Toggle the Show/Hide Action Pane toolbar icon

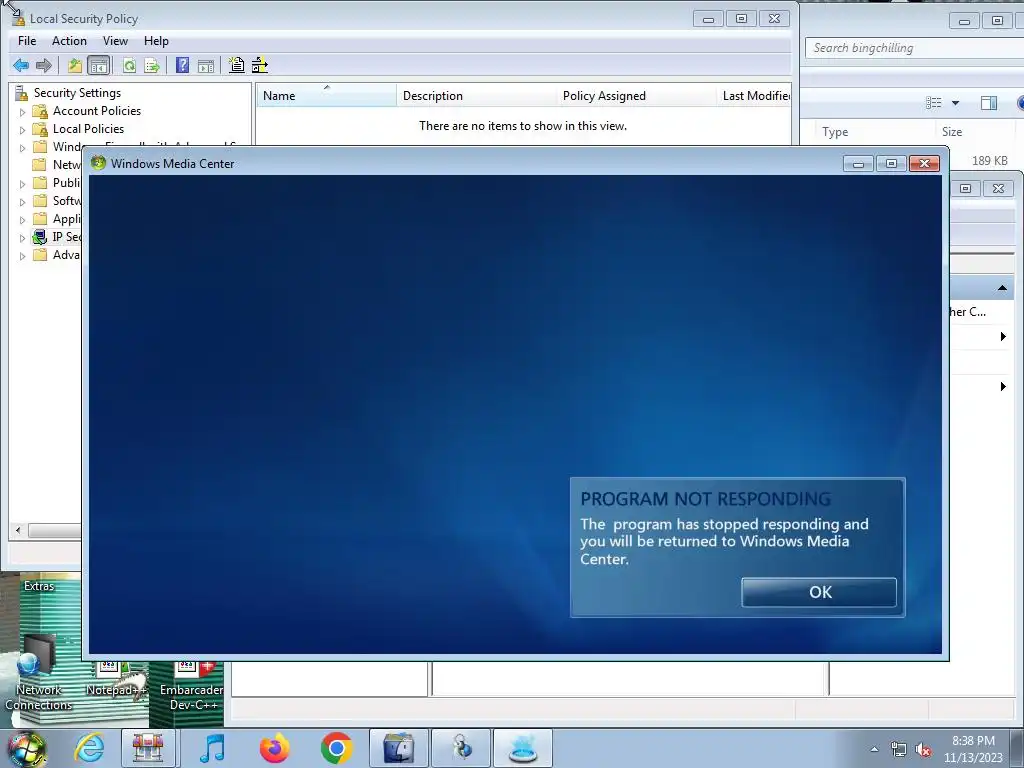point(206,65)
